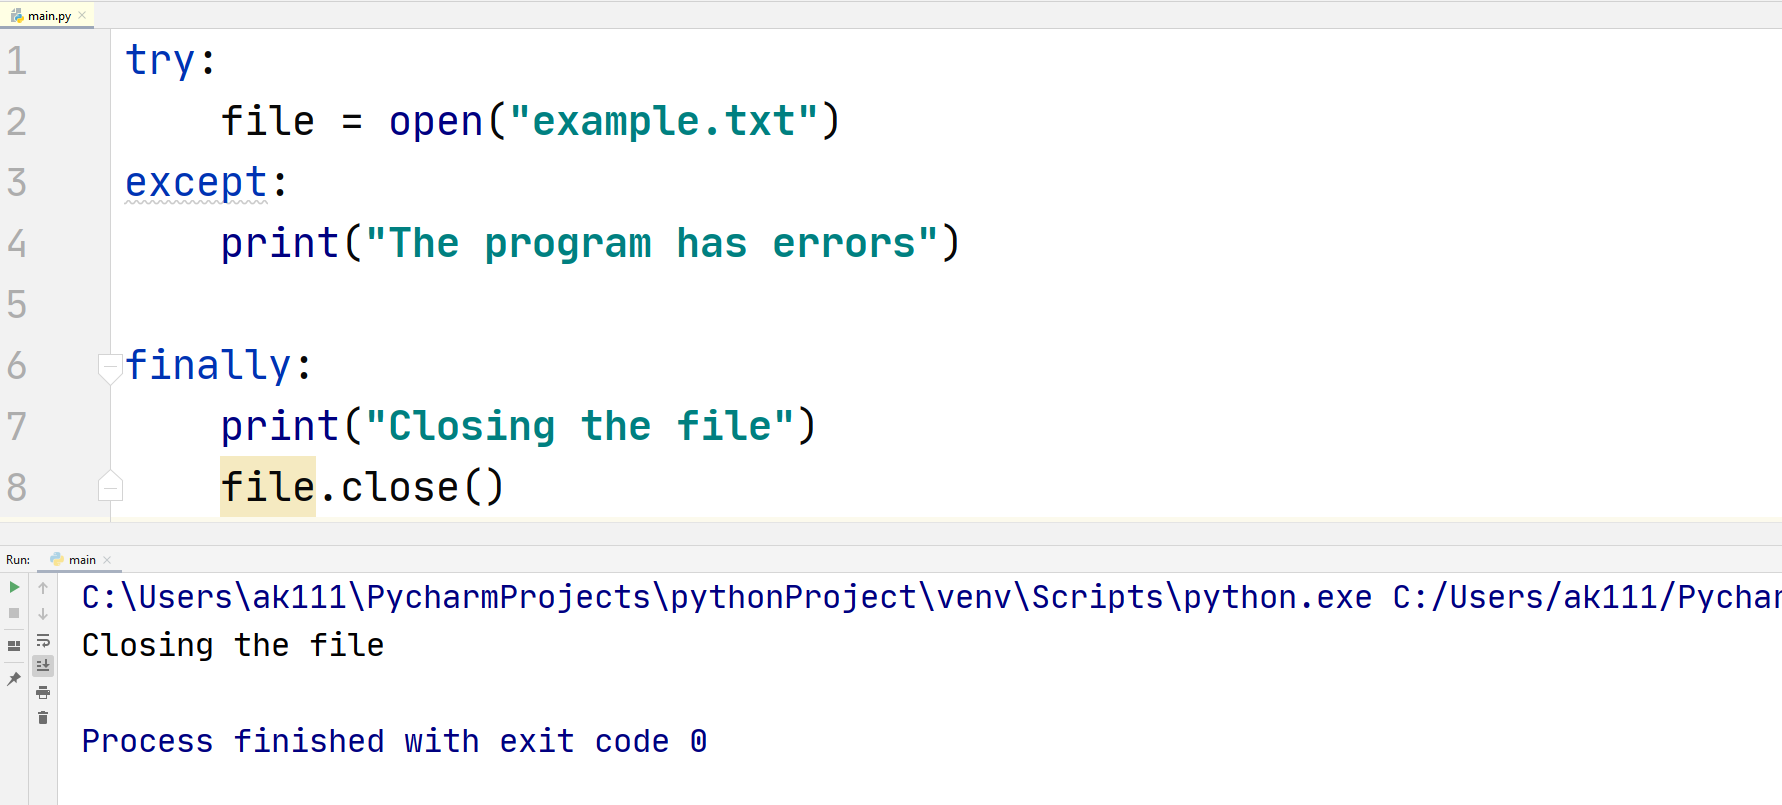
Task: Click the Run: label in the tool window
Action: pyautogui.click(x=17, y=559)
